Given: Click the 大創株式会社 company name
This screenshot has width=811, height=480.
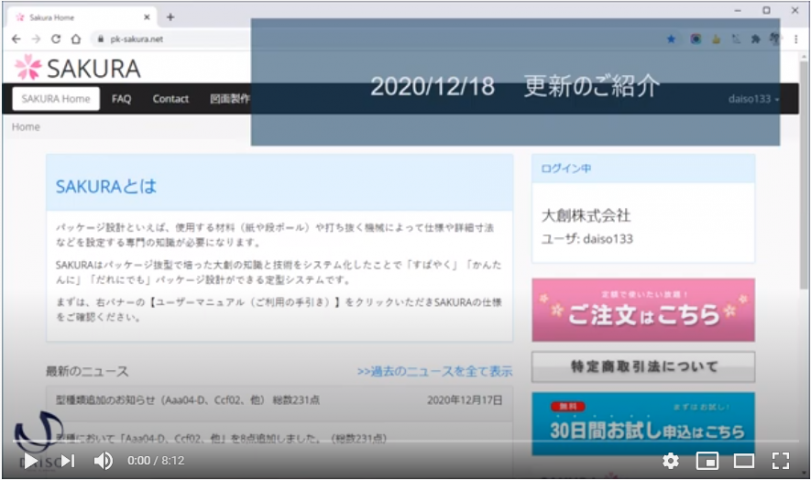Looking at the screenshot, I should (x=586, y=216).
